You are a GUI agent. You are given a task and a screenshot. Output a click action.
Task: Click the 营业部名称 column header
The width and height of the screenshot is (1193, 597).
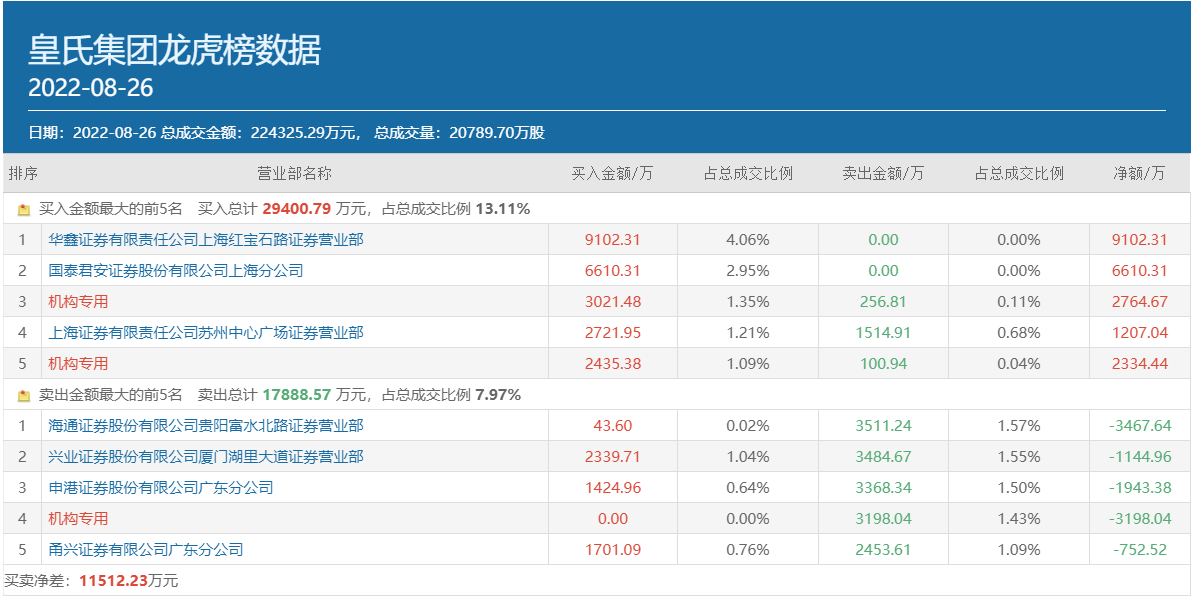pos(294,173)
